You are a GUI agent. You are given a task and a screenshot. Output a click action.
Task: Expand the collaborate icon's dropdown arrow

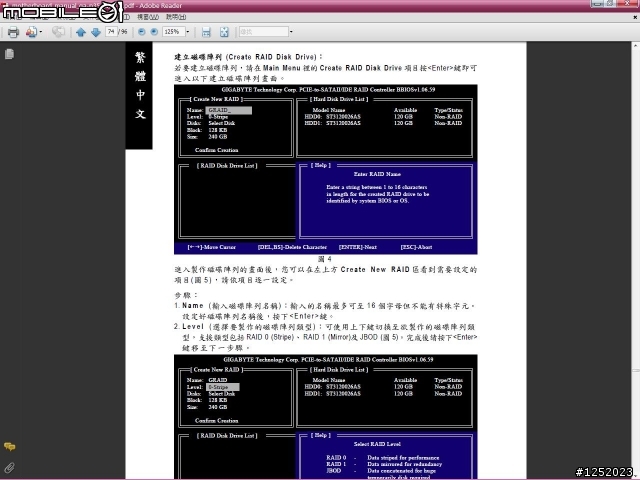coord(40,32)
